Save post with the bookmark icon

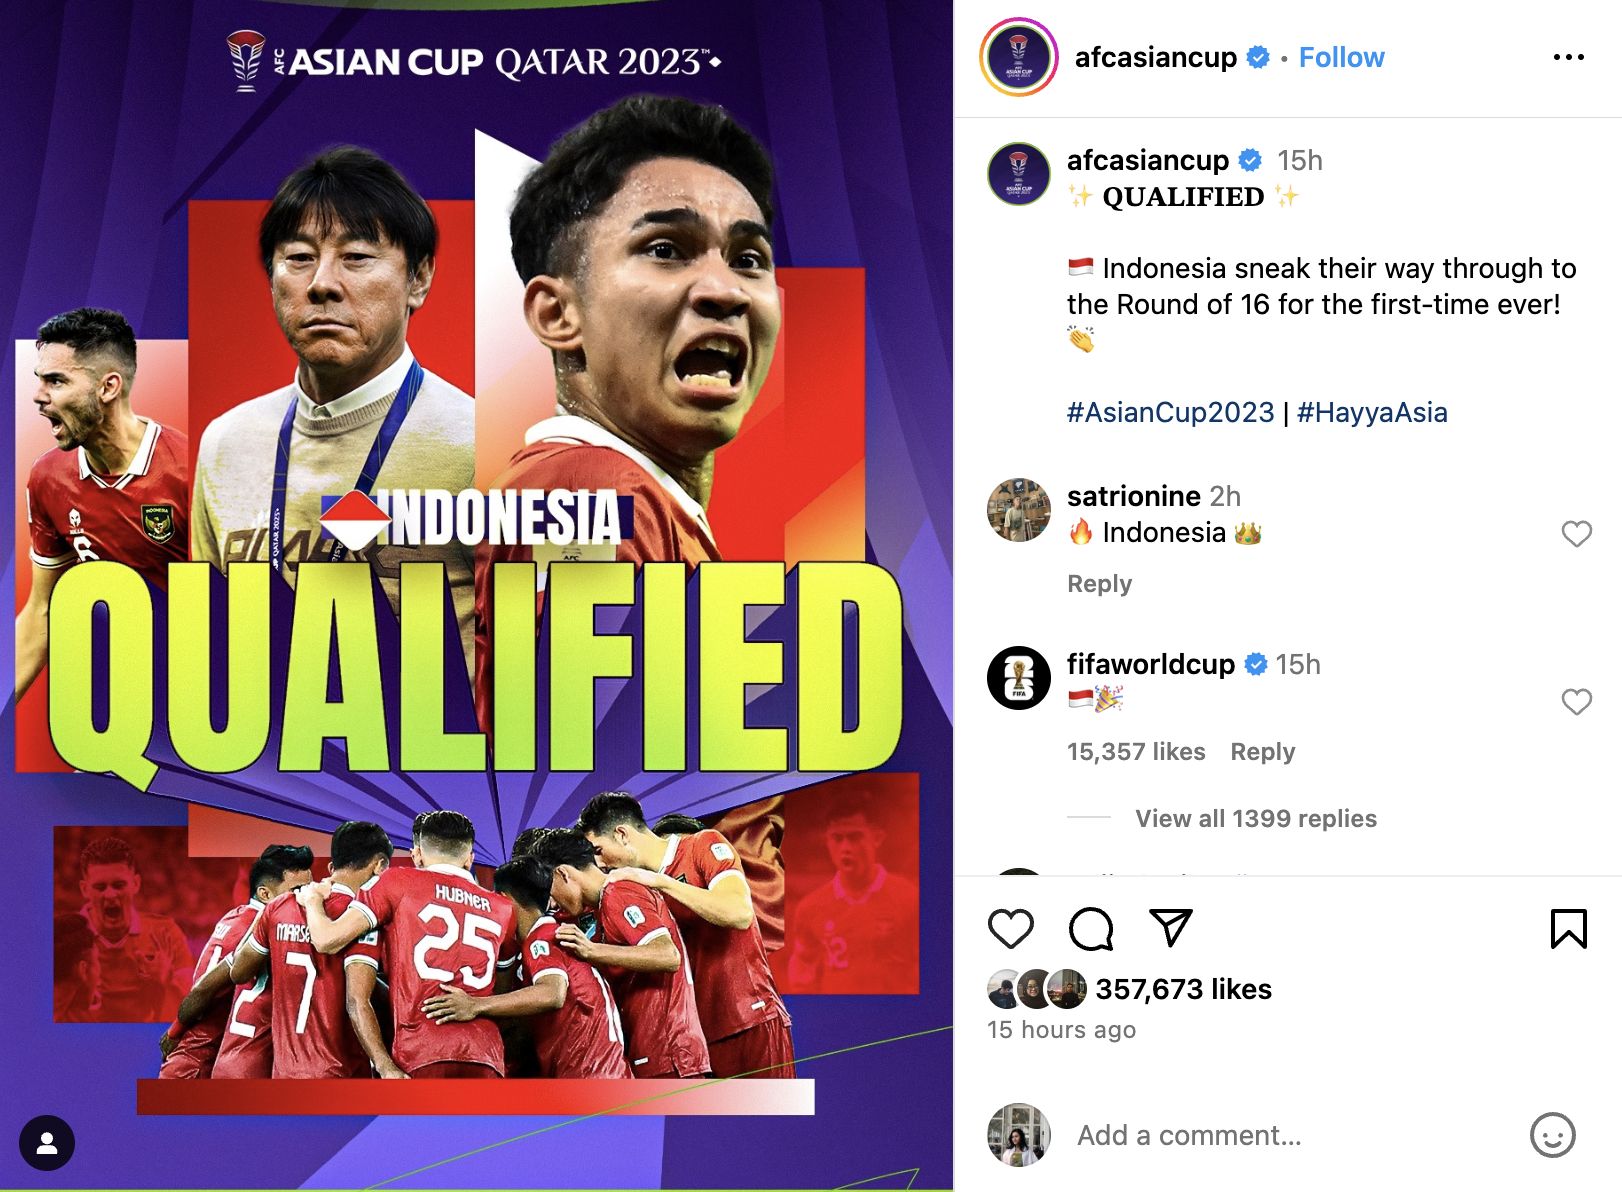point(1568,929)
